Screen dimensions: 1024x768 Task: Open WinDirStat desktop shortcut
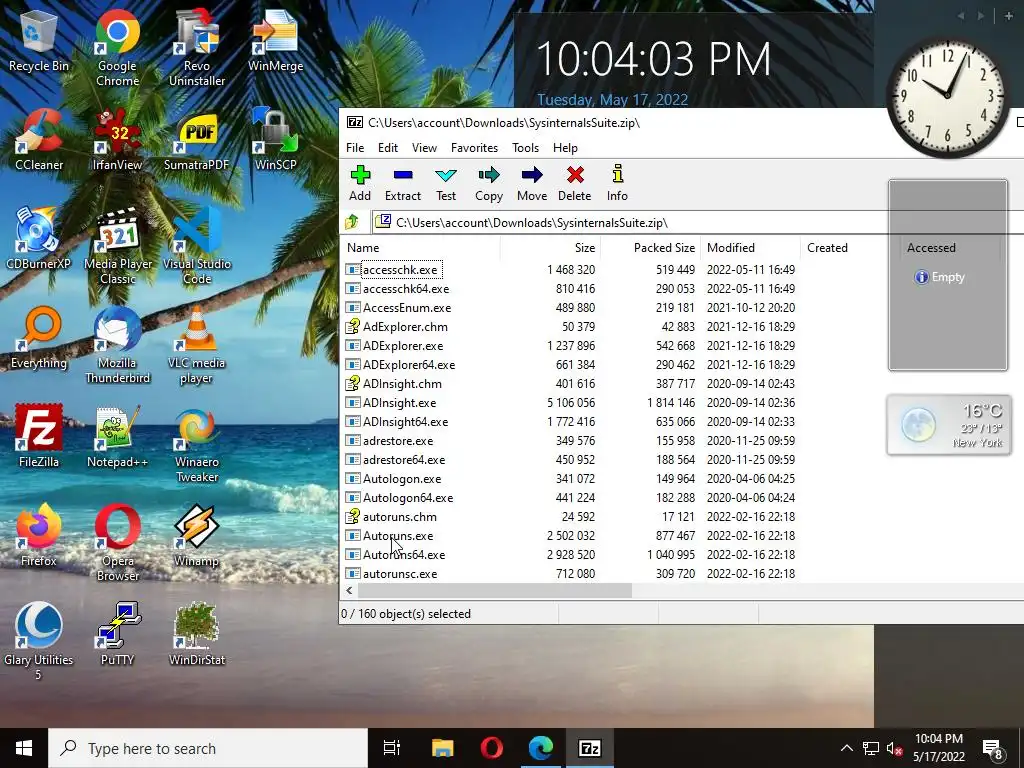click(197, 634)
